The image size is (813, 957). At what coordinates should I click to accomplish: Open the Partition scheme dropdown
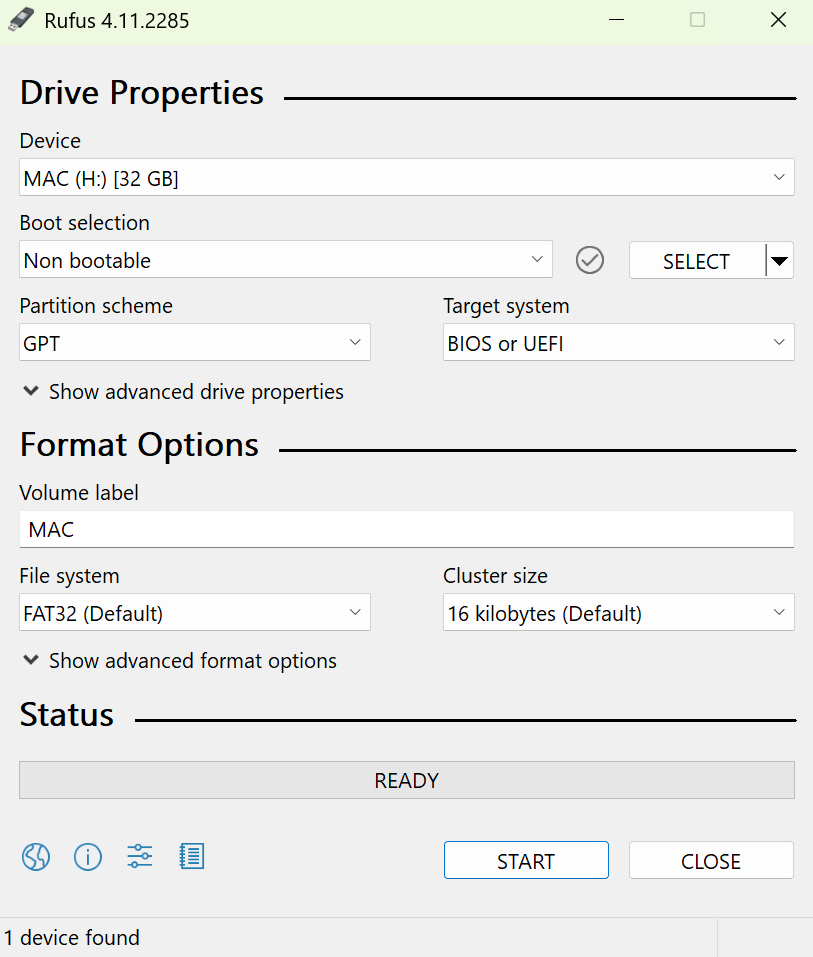pos(195,343)
